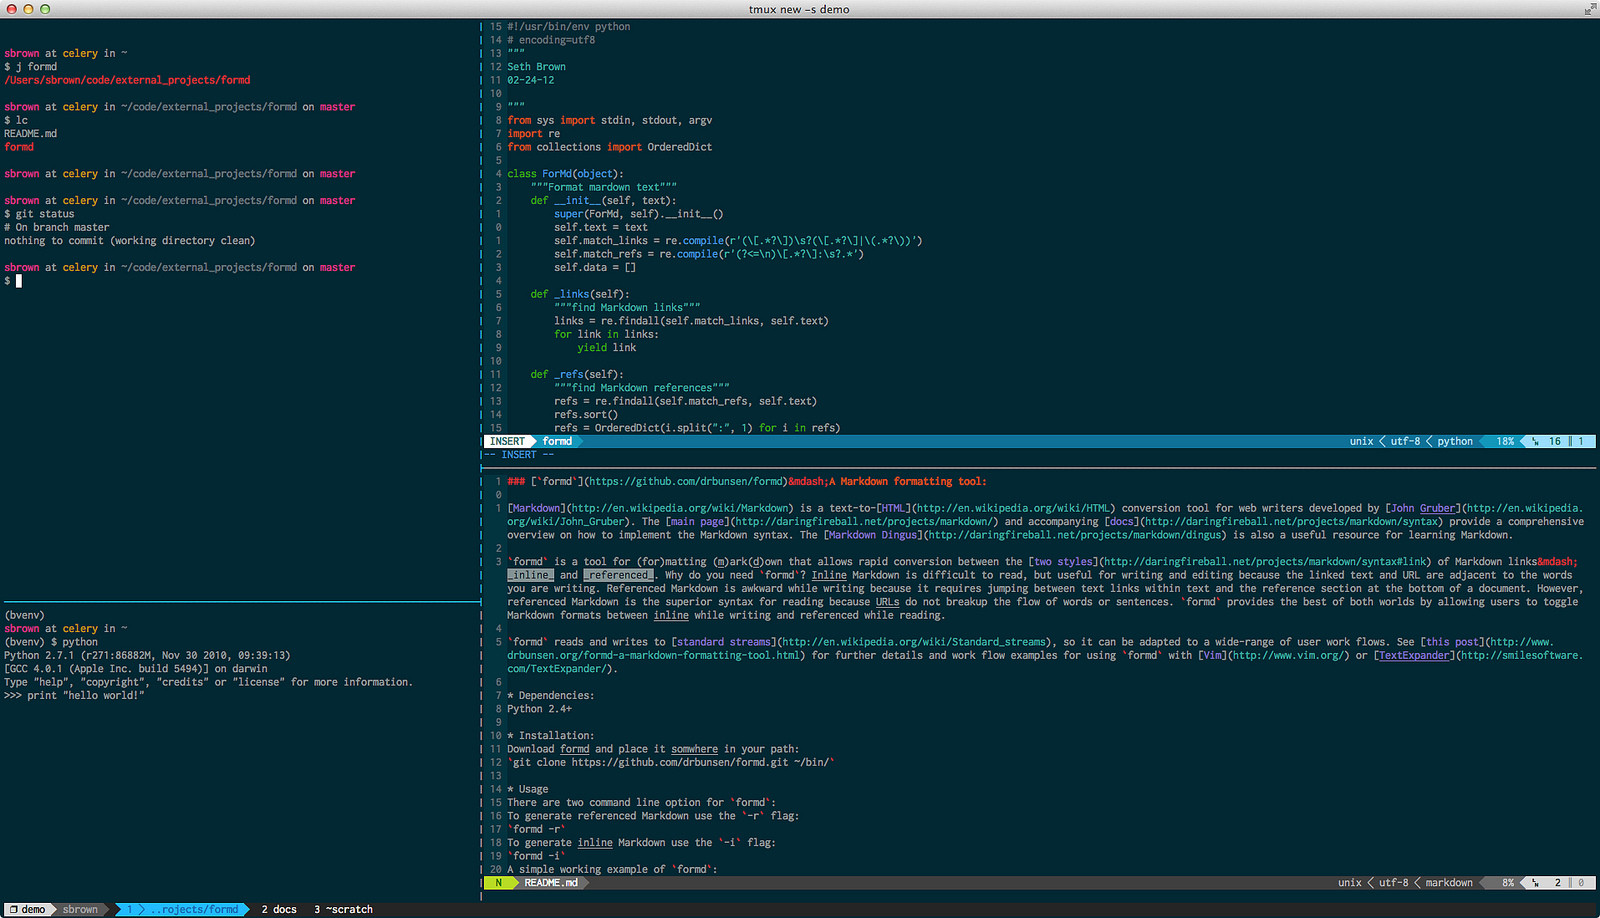Click the 'nothing to commit' git output line
The height and width of the screenshot is (918, 1600).
pyautogui.click(x=129, y=241)
